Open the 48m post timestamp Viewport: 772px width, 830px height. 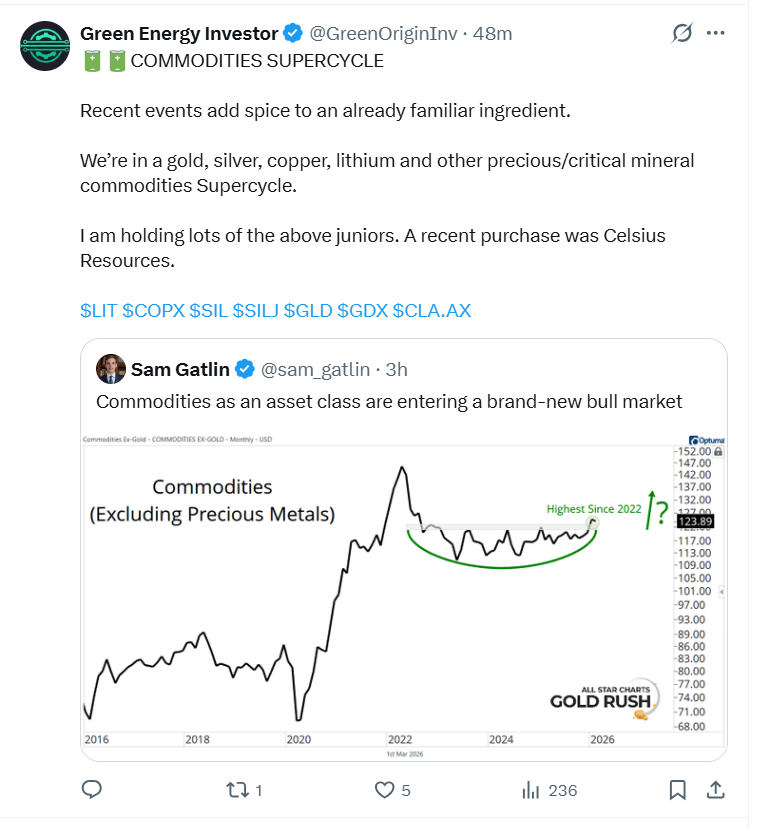(x=492, y=33)
